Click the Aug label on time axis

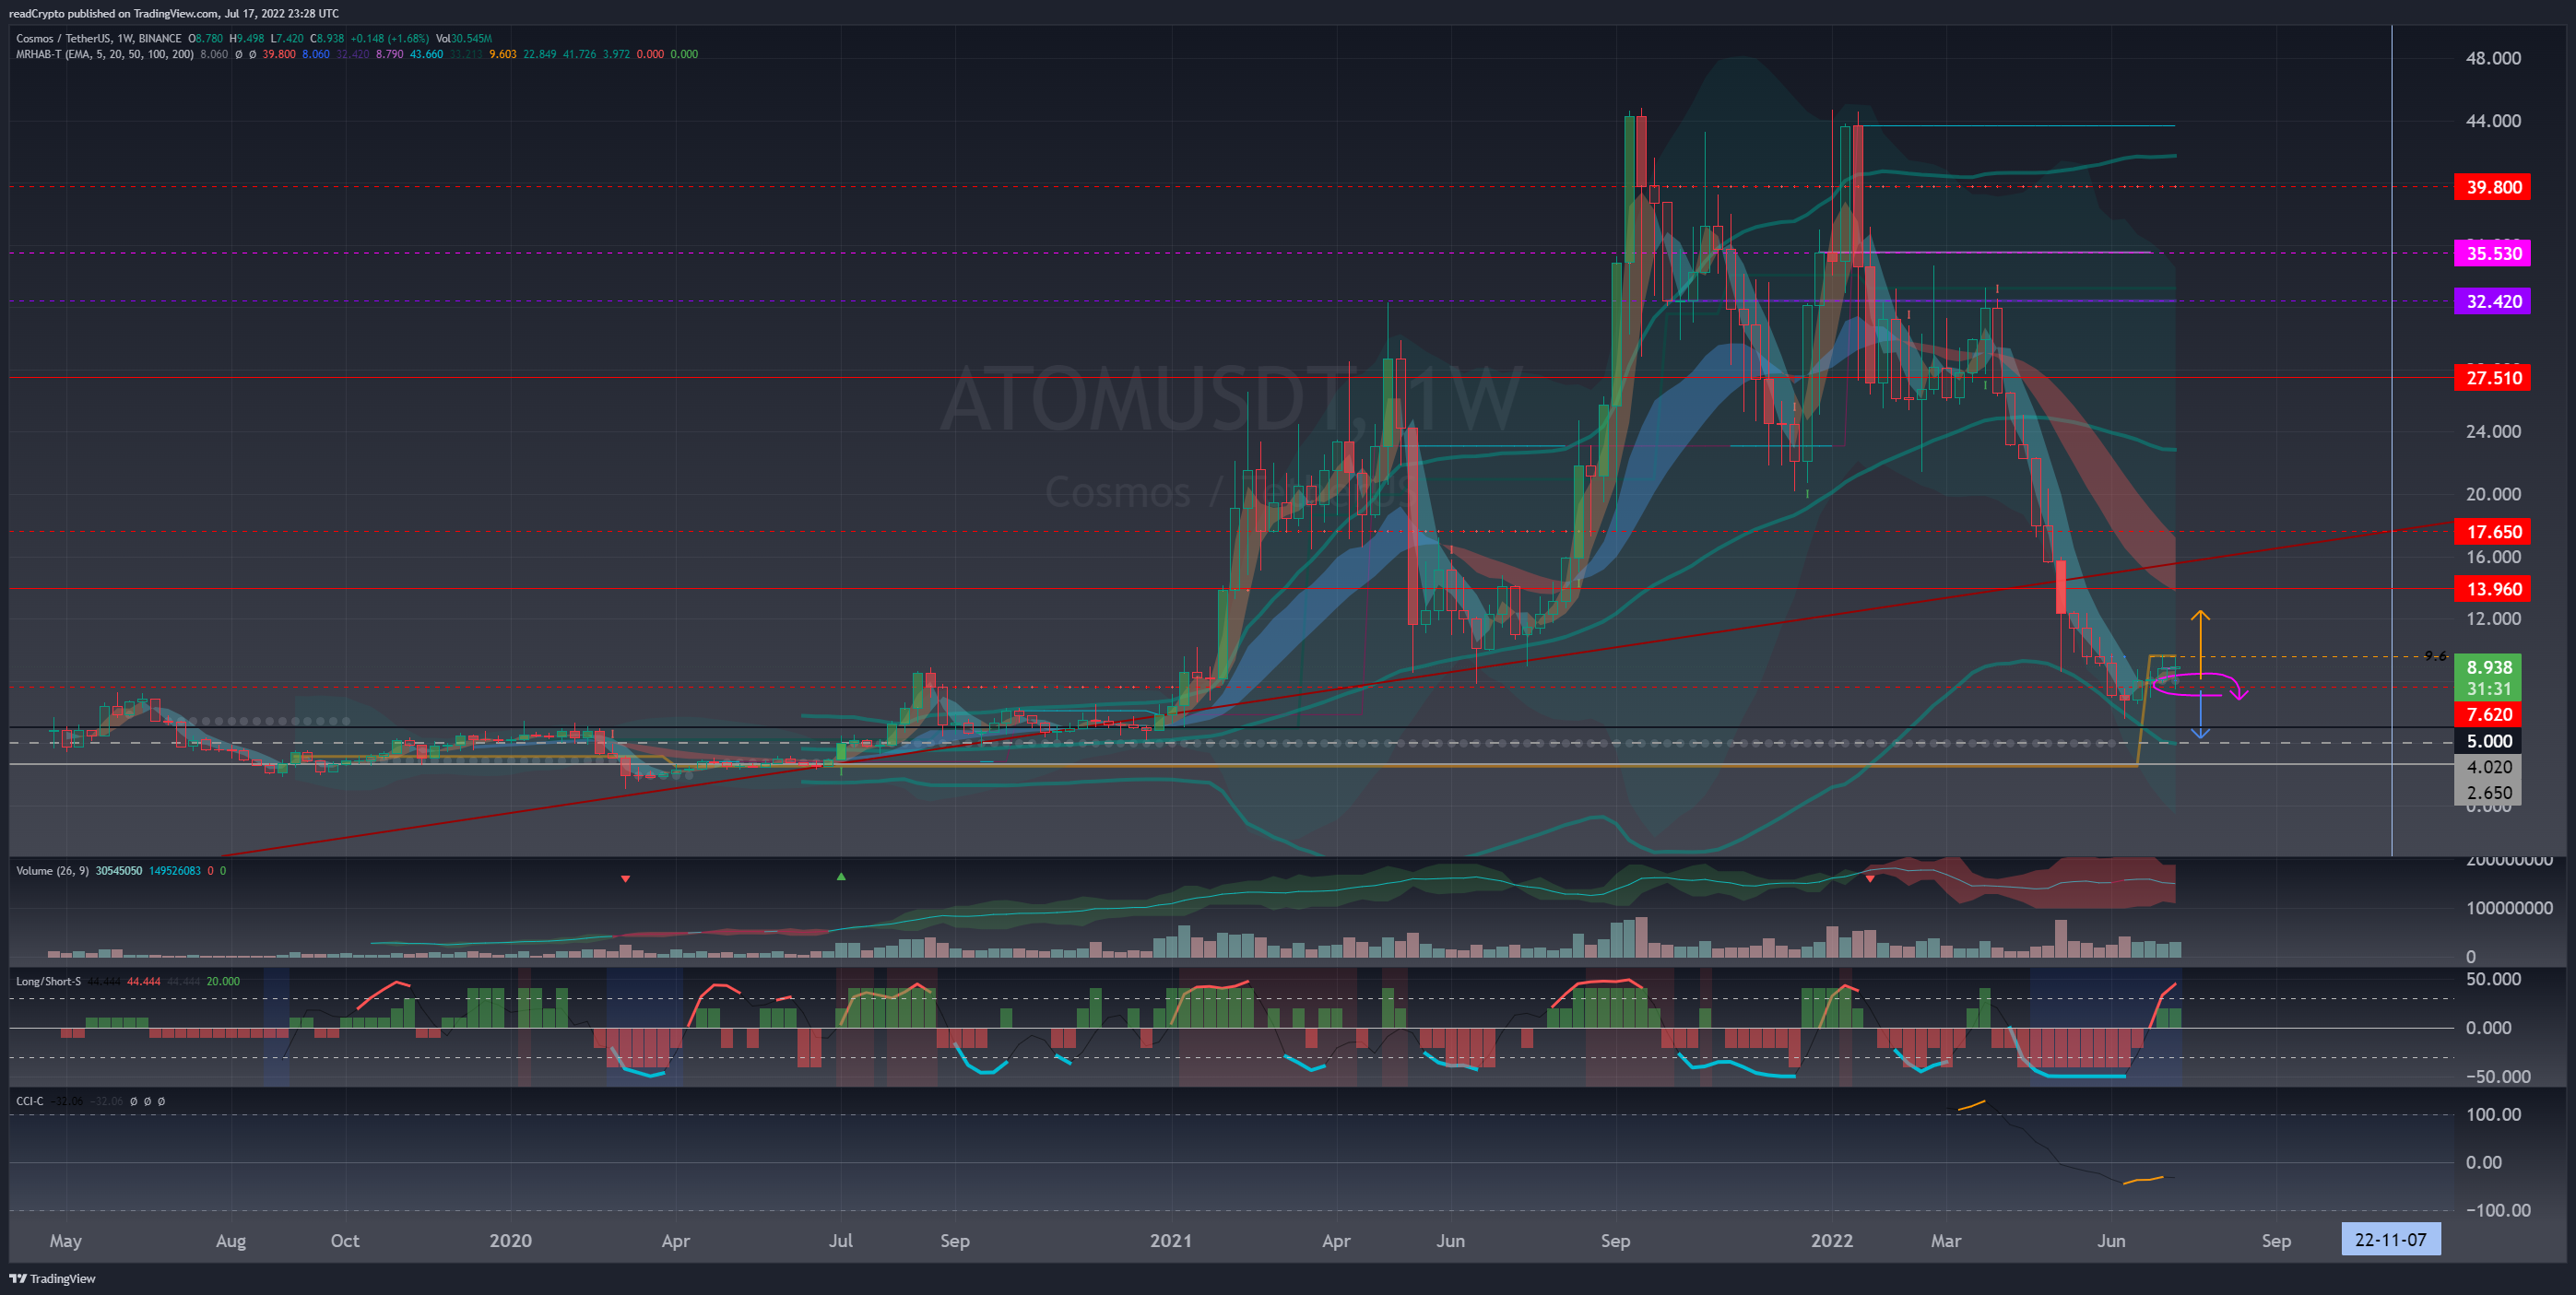(231, 1241)
